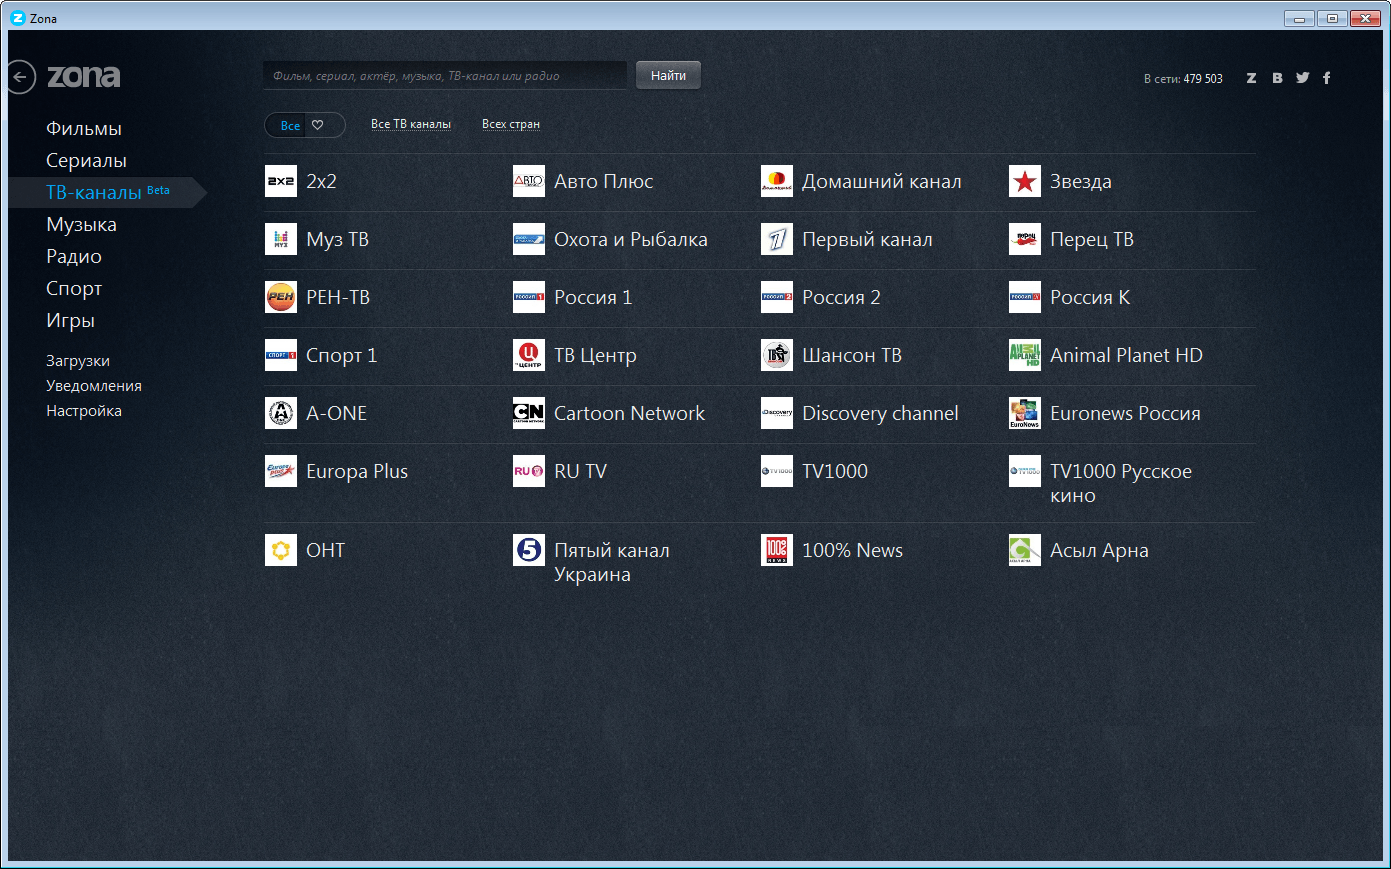The width and height of the screenshot is (1391, 869).
Task: Open Загрузки in the sidebar
Action: pyautogui.click(x=78, y=361)
